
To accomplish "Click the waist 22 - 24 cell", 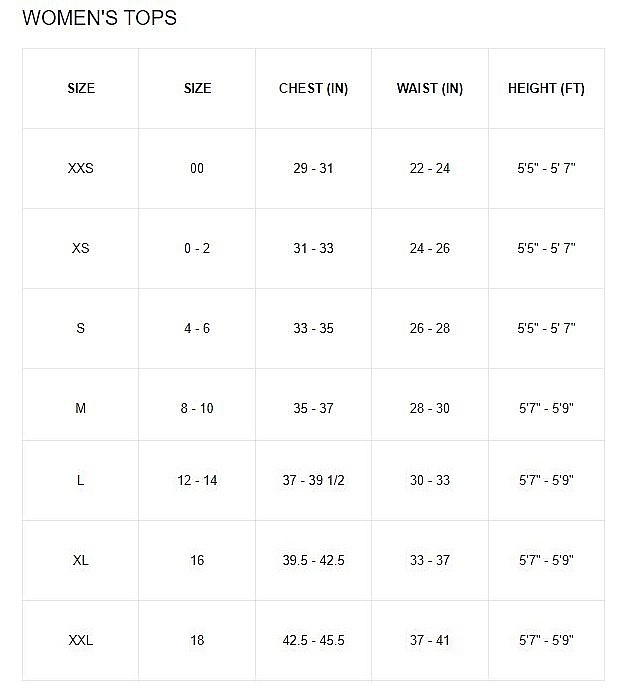I will tap(430, 168).
